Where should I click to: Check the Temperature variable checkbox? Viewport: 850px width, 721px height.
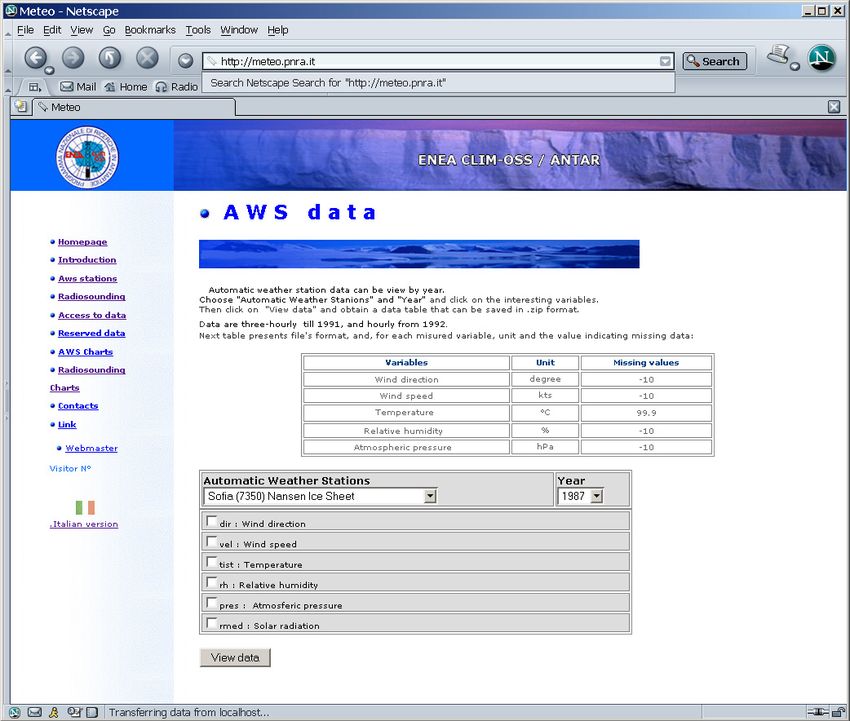[x=211, y=562]
